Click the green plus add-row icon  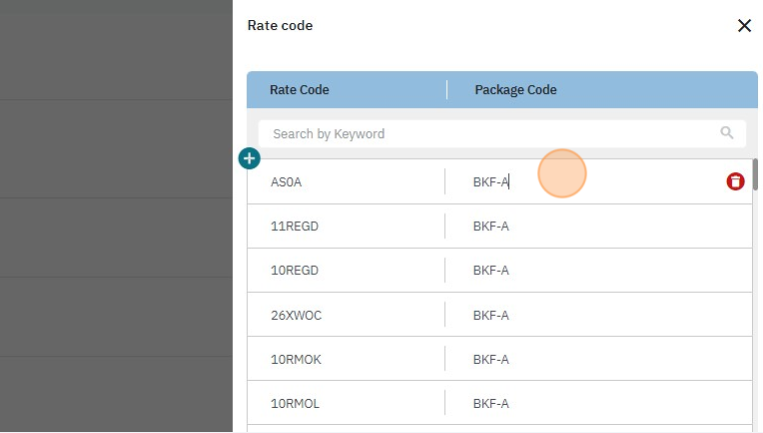point(249,158)
